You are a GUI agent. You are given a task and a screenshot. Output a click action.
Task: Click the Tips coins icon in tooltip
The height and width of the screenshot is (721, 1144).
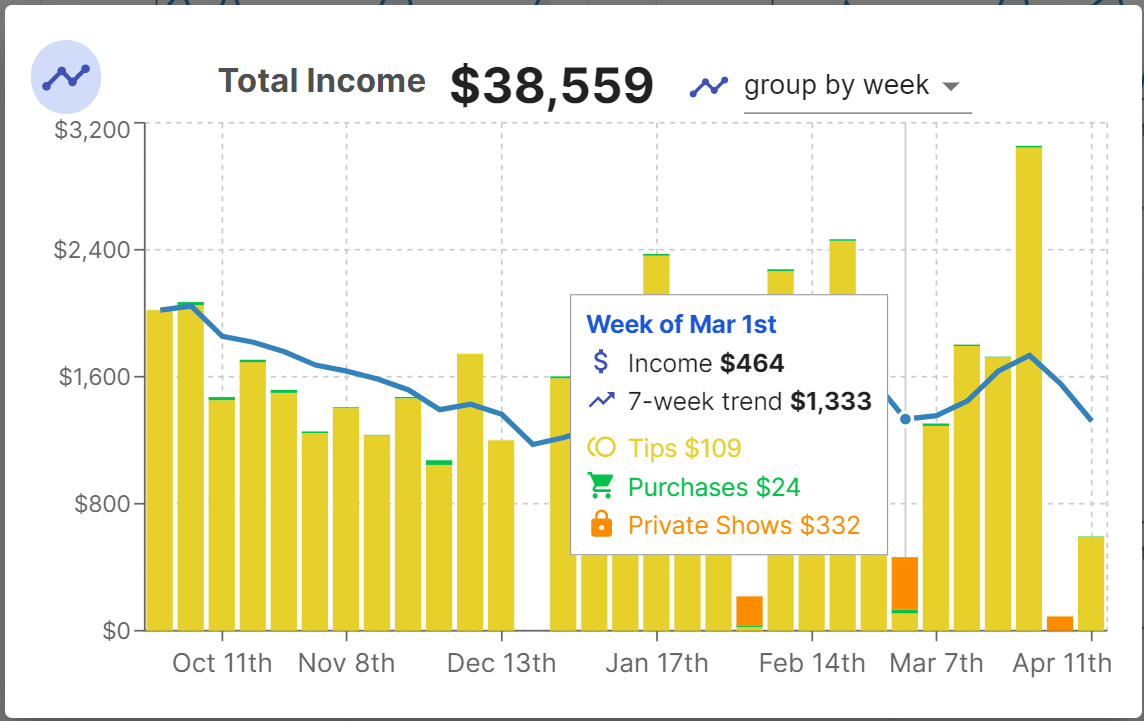601,447
